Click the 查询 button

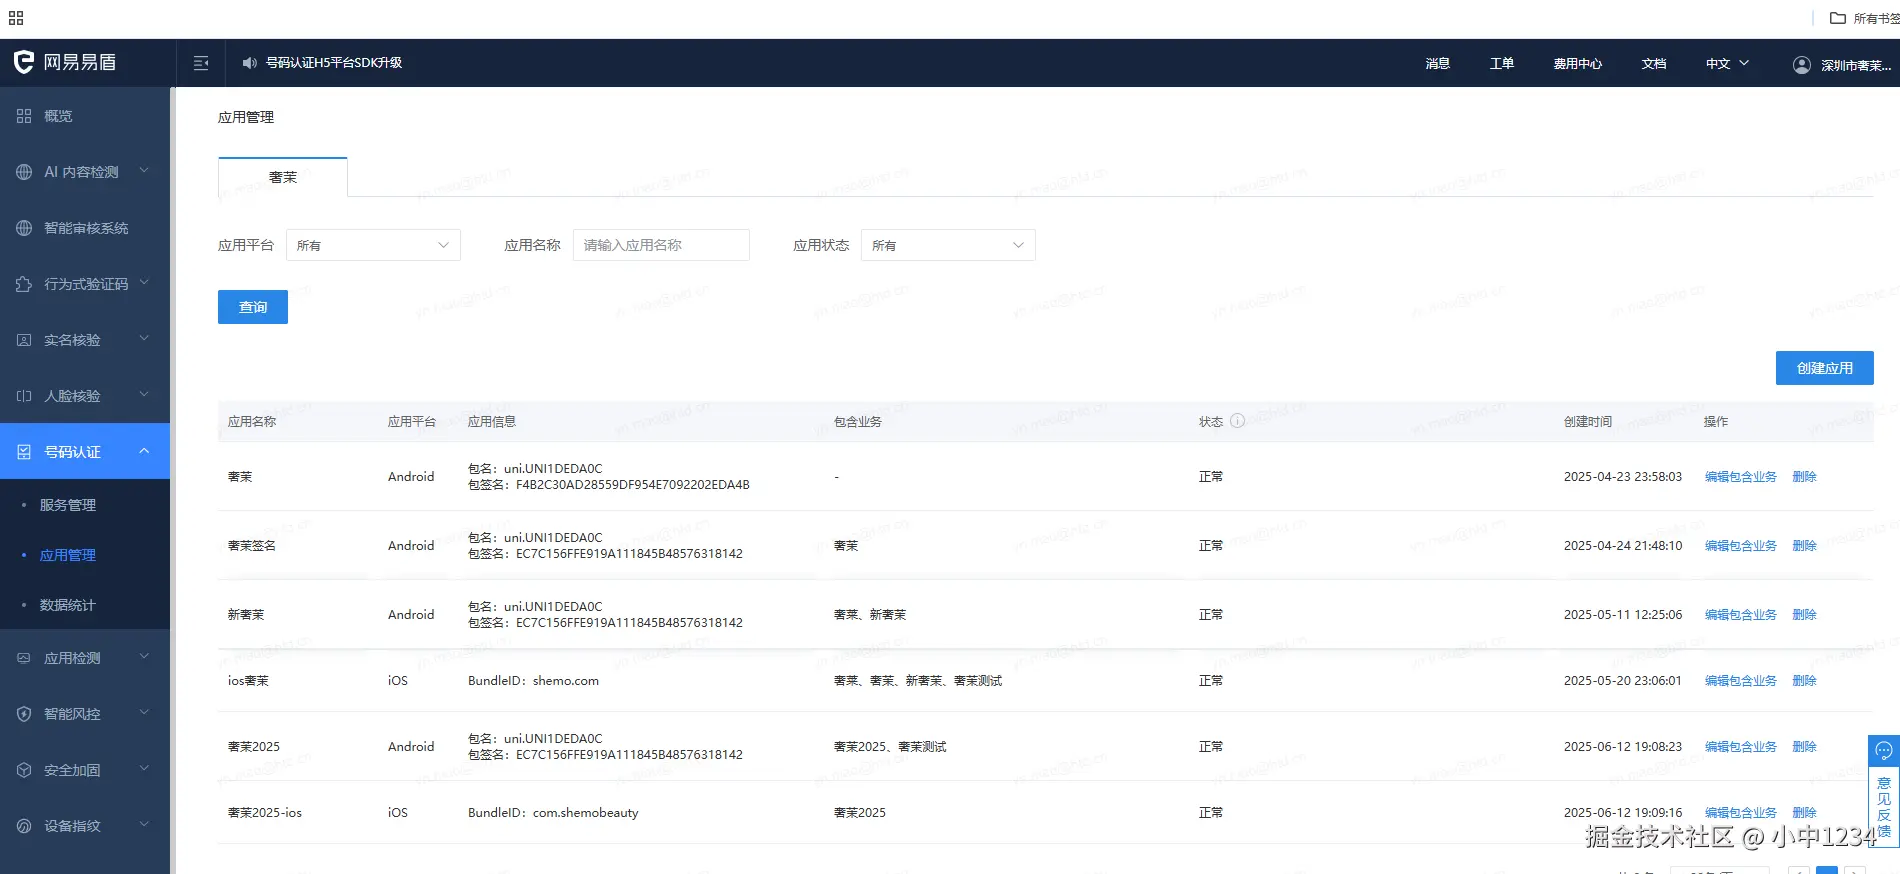pos(253,307)
